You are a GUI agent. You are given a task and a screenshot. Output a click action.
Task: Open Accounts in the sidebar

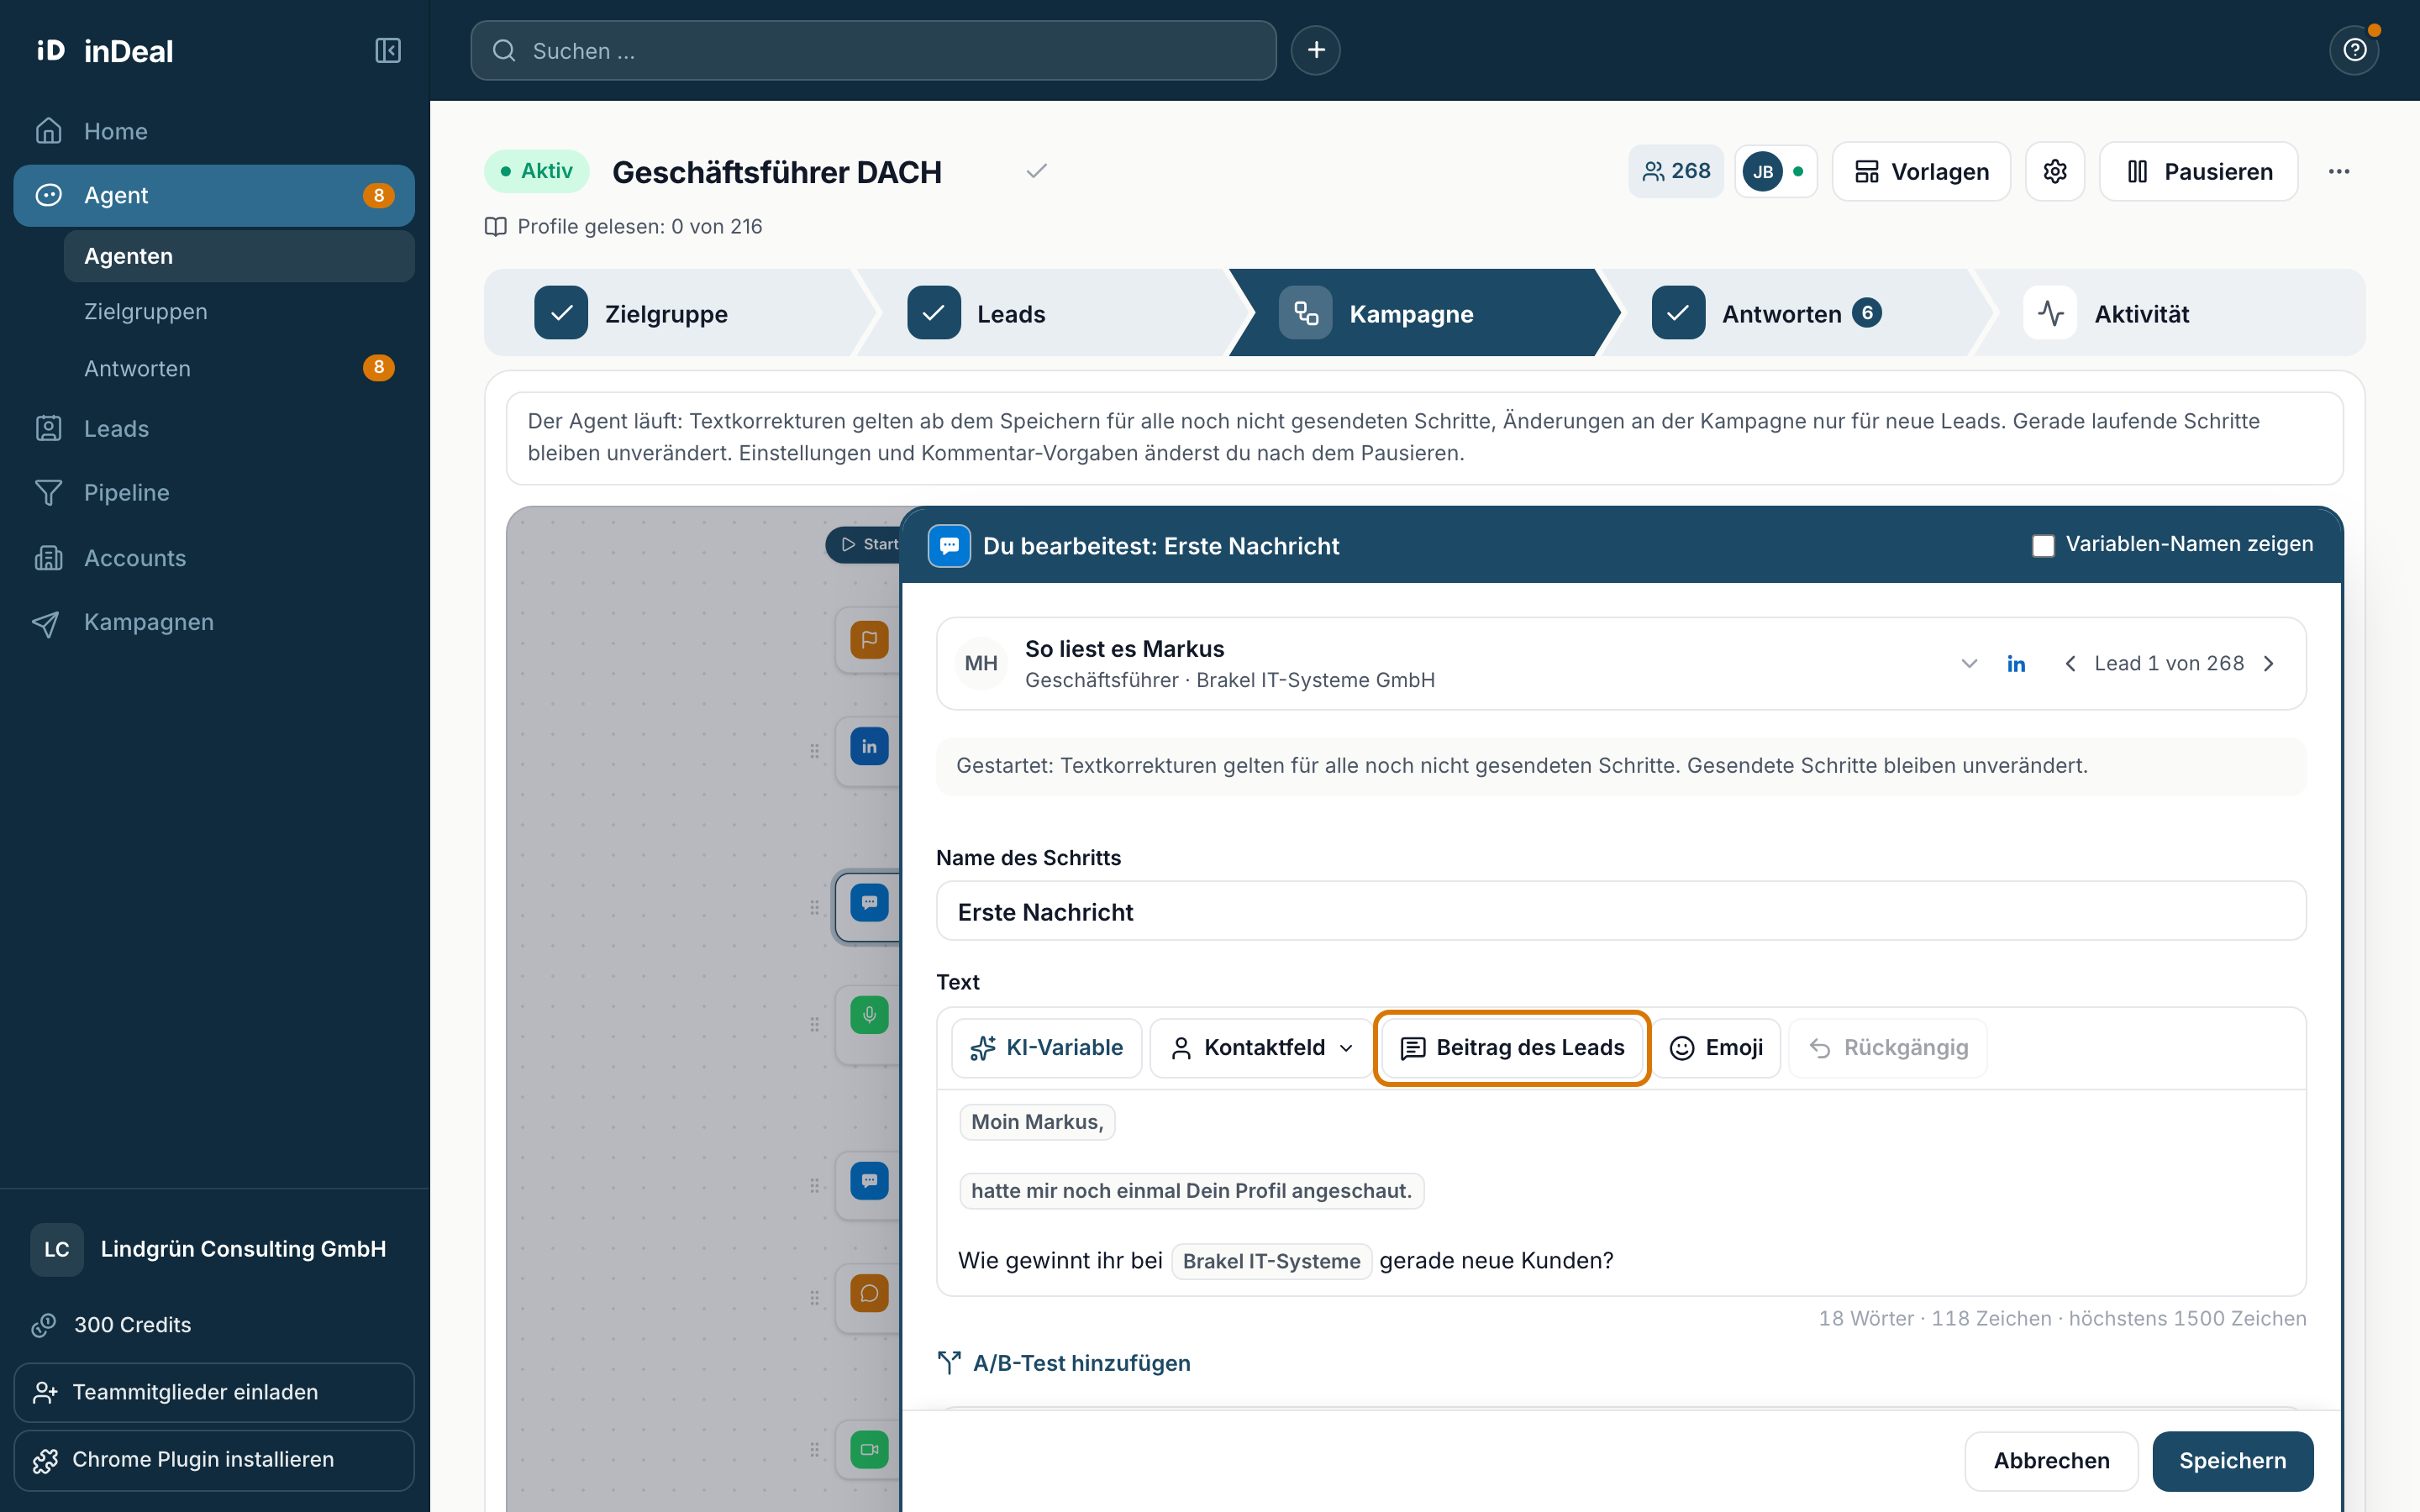pos(214,557)
